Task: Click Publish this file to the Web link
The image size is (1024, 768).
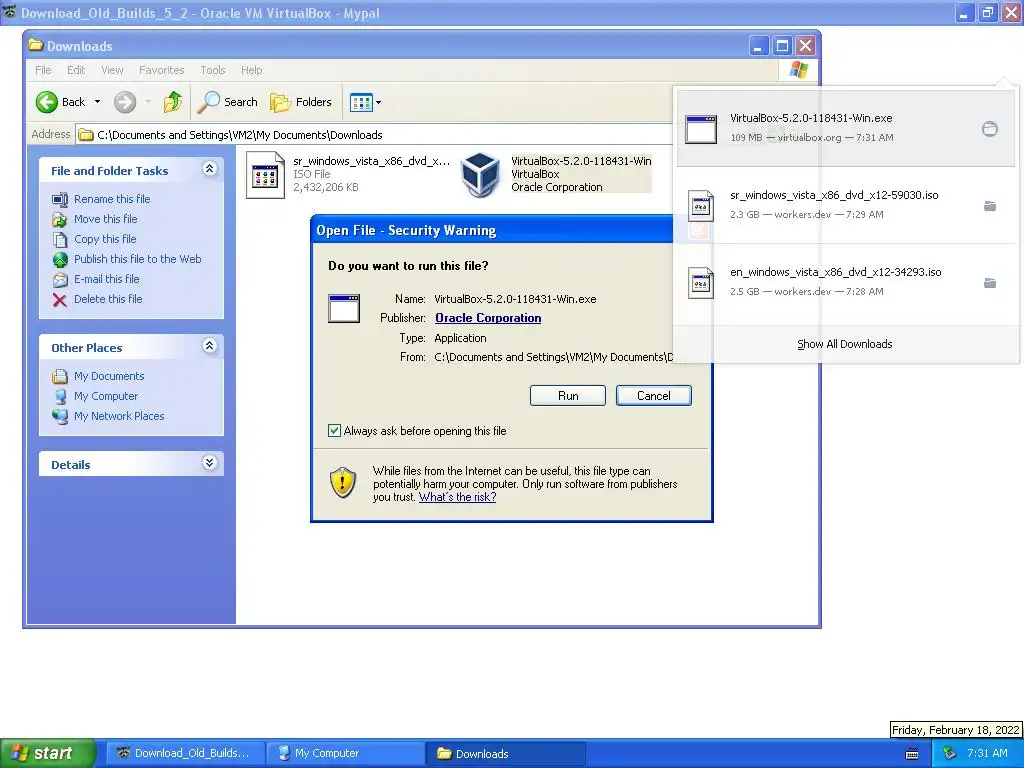Action: pyautogui.click(x=137, y=259)
